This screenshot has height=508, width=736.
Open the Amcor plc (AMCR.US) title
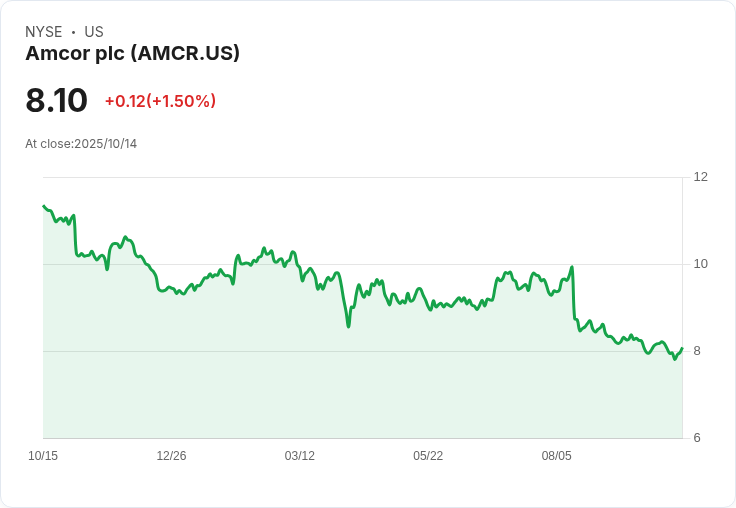coord(132,54)
